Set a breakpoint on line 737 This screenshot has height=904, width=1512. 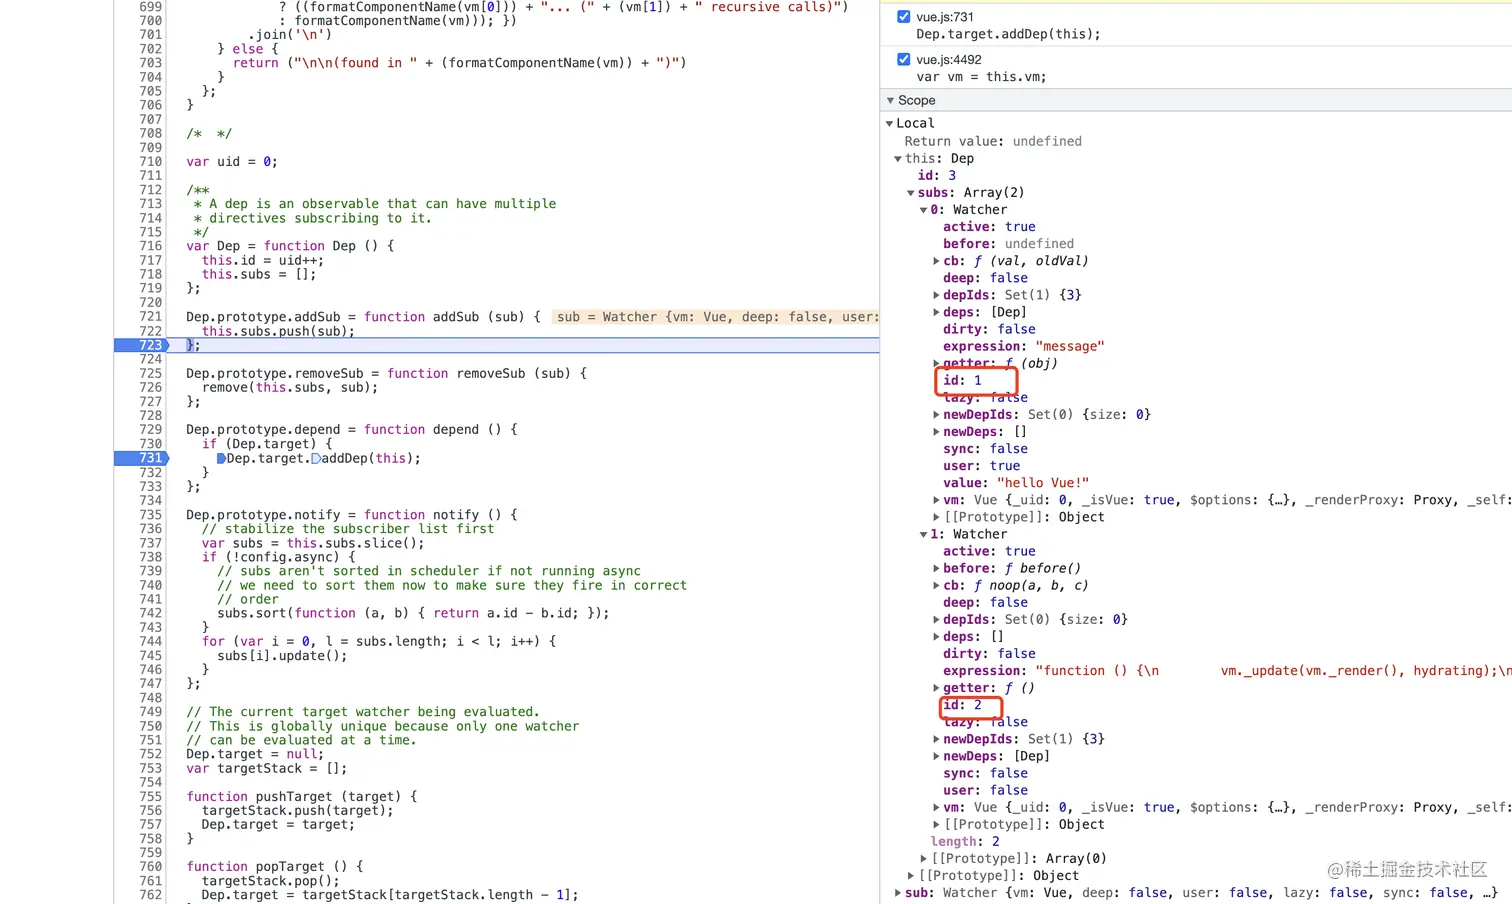click(150, 543)
